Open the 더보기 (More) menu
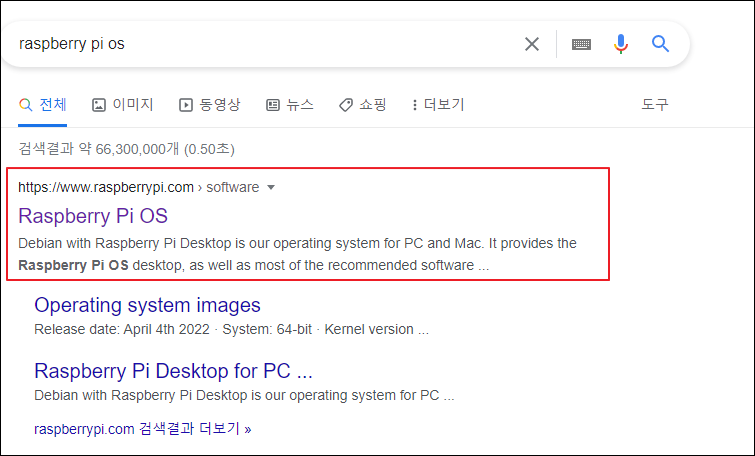Screen dimensions: 755x456 pos(438,104)
